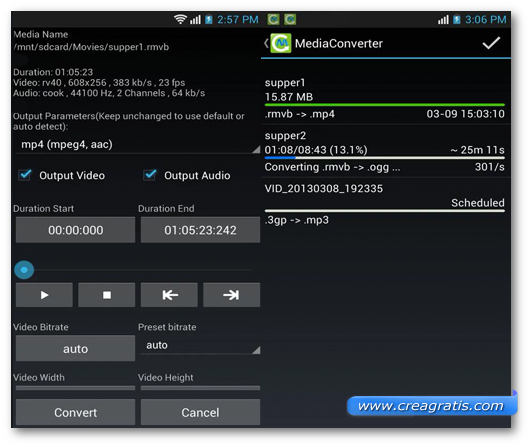Tap the stop playback button

click(x=107, y=295)
